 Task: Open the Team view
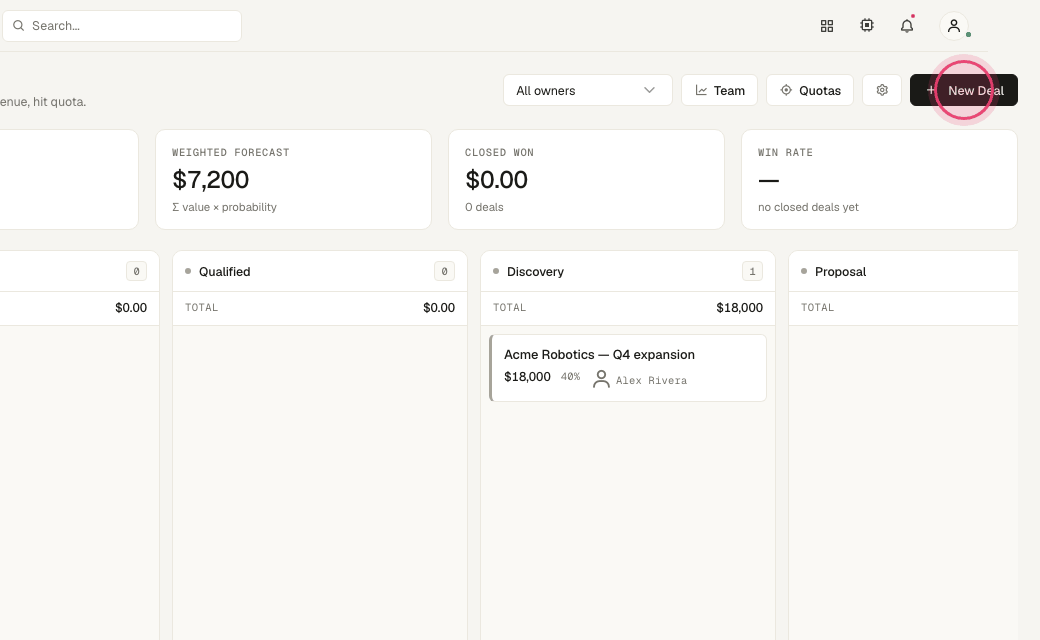720,90
